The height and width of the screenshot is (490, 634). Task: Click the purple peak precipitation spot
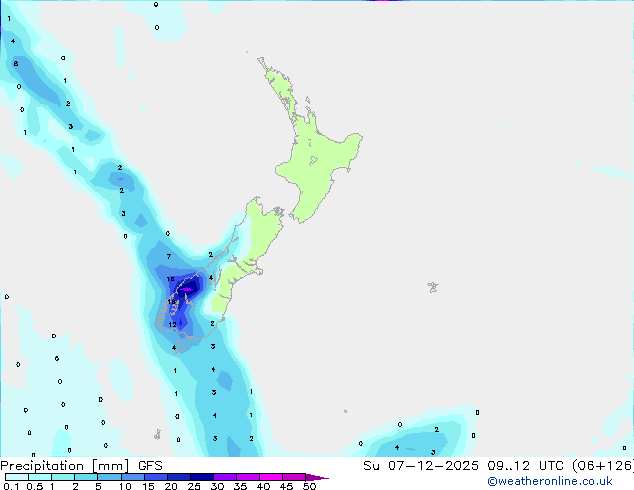click(x=186, y=289)
